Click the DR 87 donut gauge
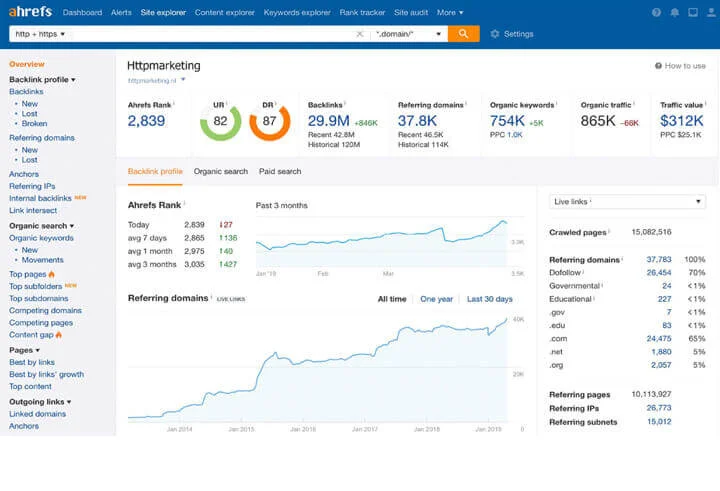Viewport: 720px width, 491px height. tap(270, 121)
